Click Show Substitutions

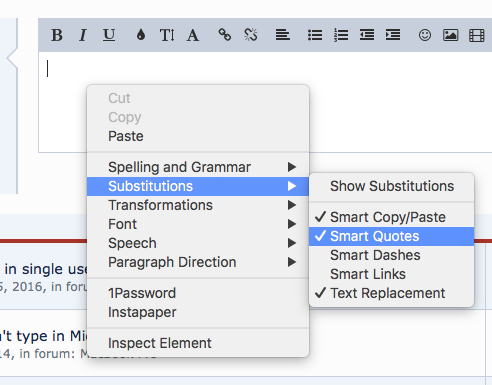click(391, 186)
